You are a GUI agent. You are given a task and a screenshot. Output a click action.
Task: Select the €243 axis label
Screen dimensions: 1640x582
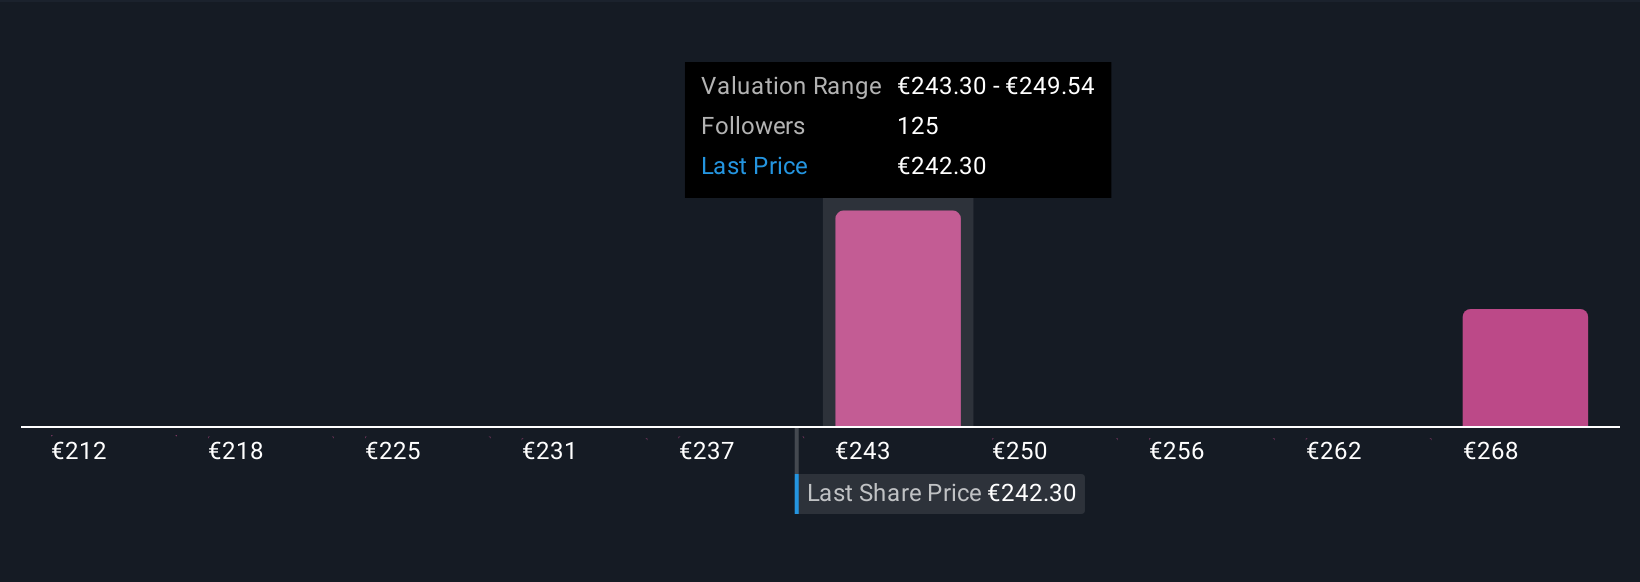tap(863, 451)
